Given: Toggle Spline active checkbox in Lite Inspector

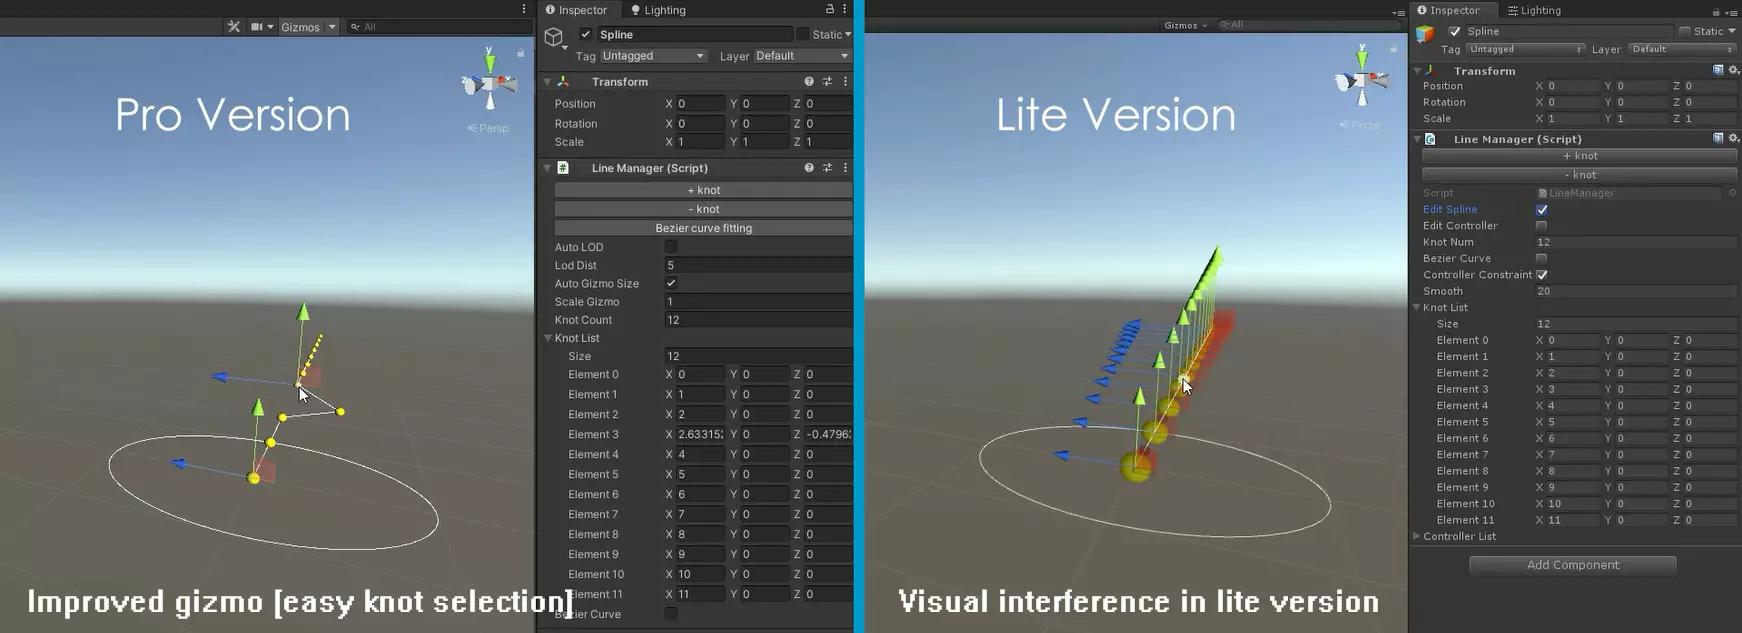Looking at the screenshot, I should pyautogui.click(x=1455, y=32).
